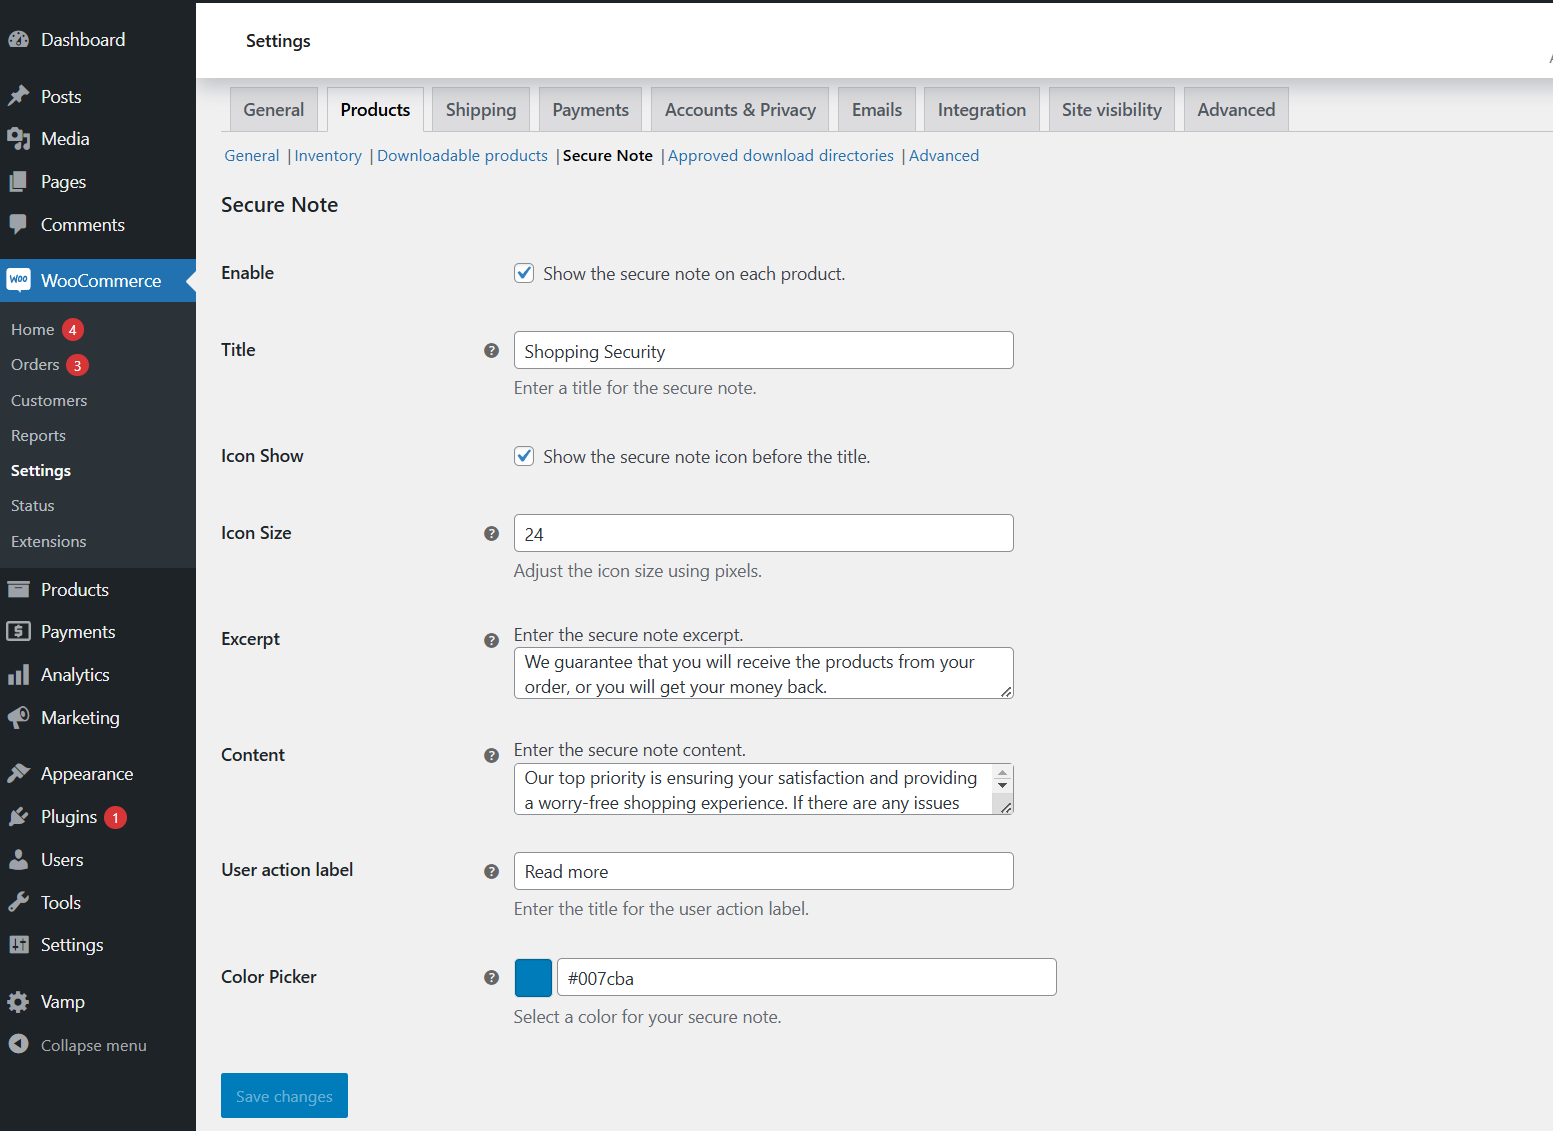Click the Dashboard gauge icon
Screen dimensions: 1553x1131
(x=18, y=40)
